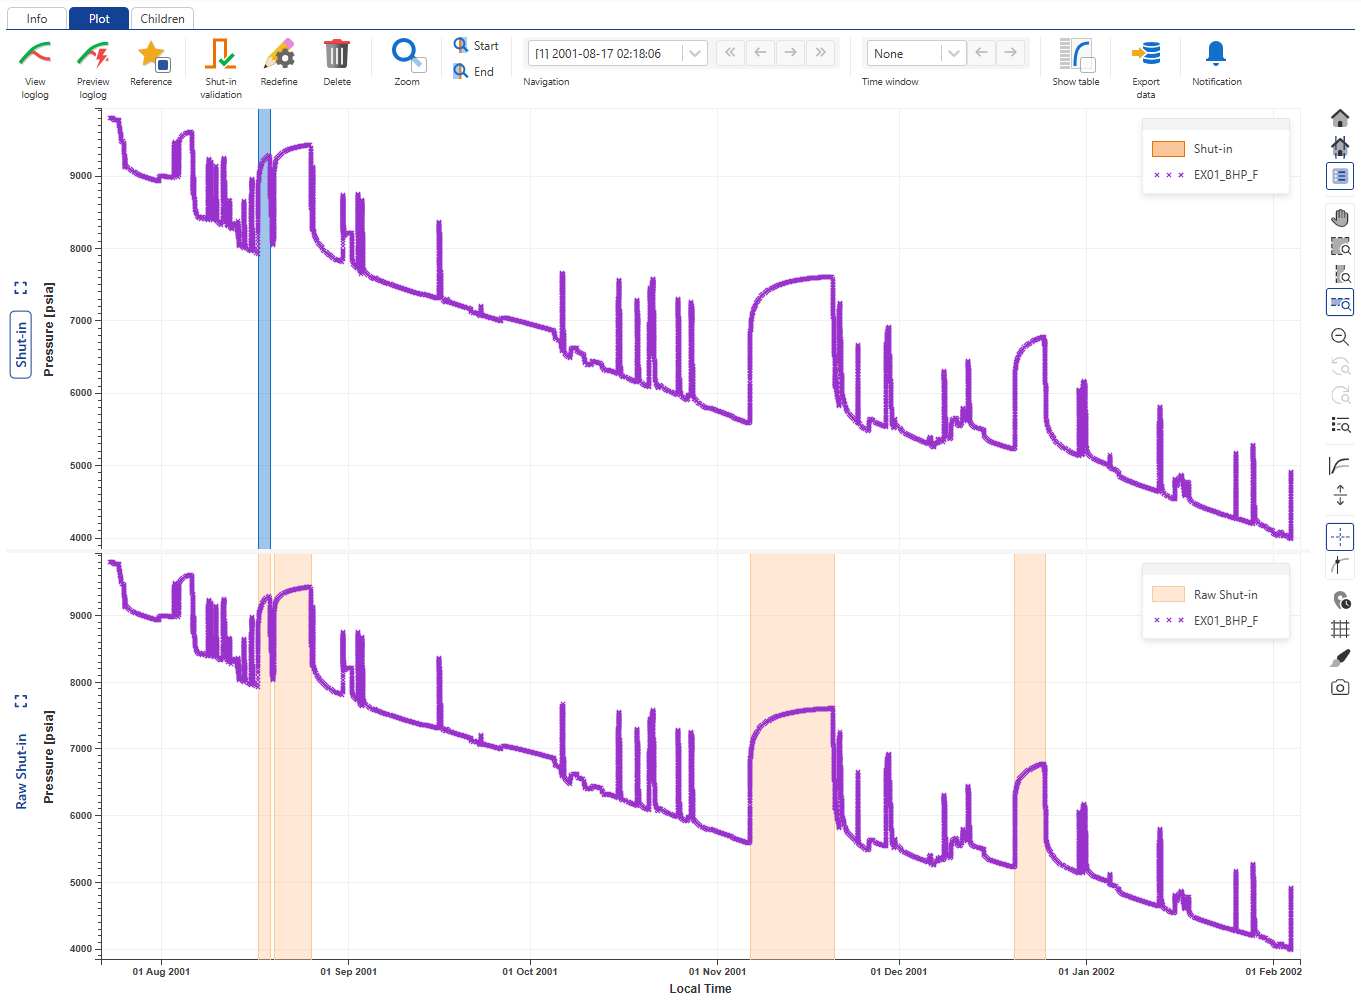The image size is (1361, 1004).
Task: Open the View loglog plot
Action: [x=35, y=57]
